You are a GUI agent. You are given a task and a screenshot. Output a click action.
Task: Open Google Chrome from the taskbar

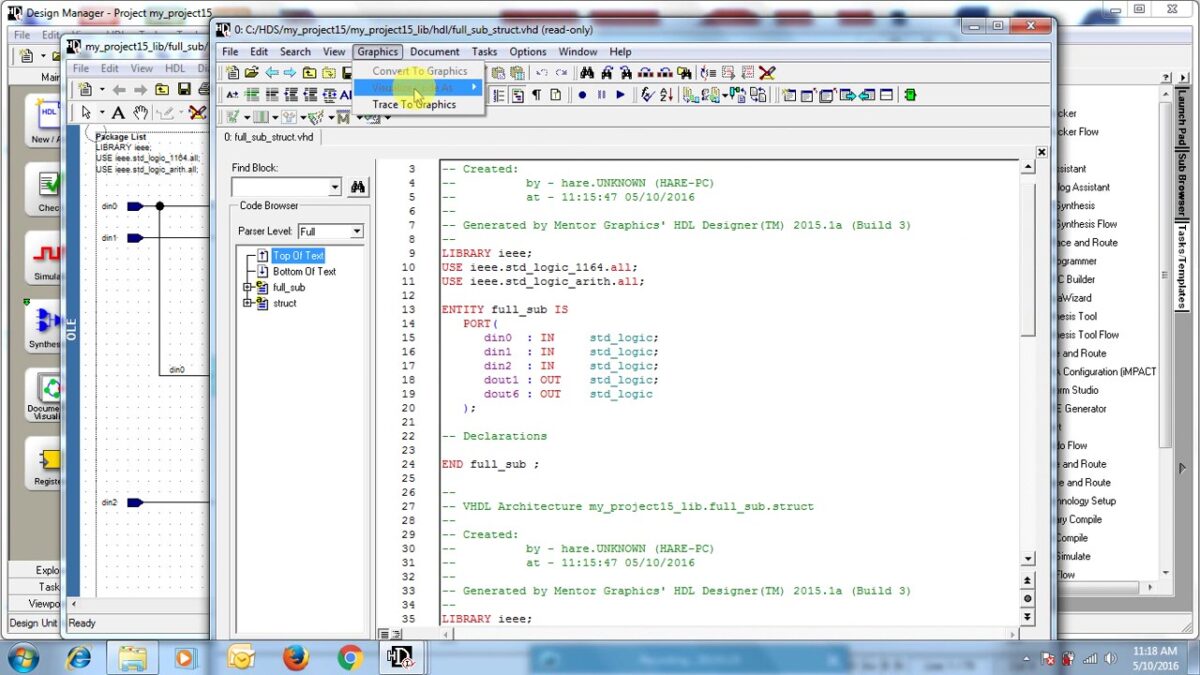tap(350, 657)
